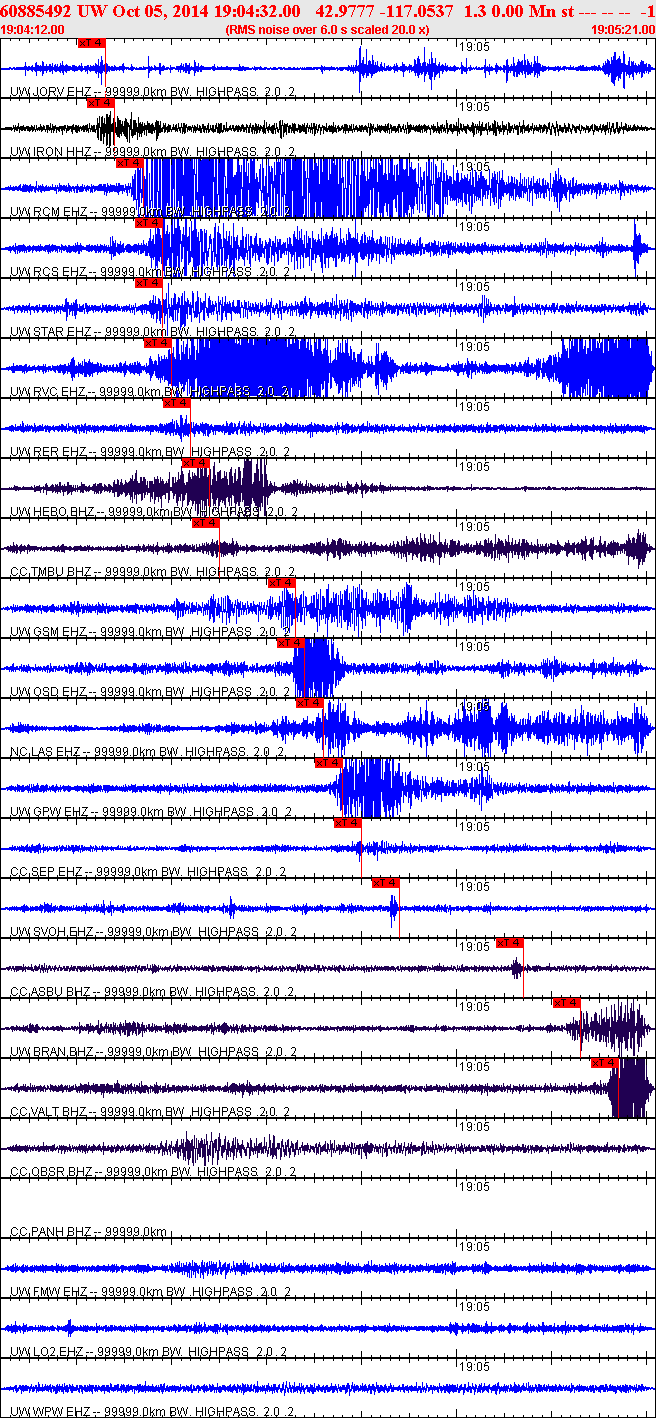Select the 'UW RCS EHZ' station label
This screenshot has width=656, height=1418.
[49, 272]
